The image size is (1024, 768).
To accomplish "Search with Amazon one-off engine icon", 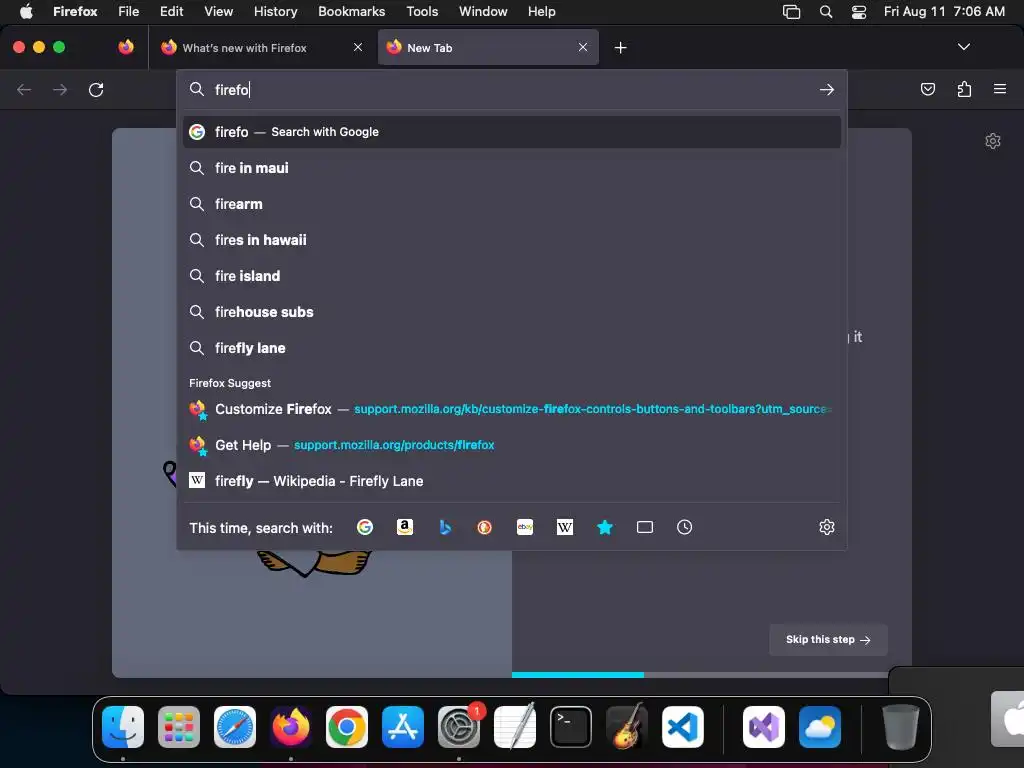I will 405,527.
